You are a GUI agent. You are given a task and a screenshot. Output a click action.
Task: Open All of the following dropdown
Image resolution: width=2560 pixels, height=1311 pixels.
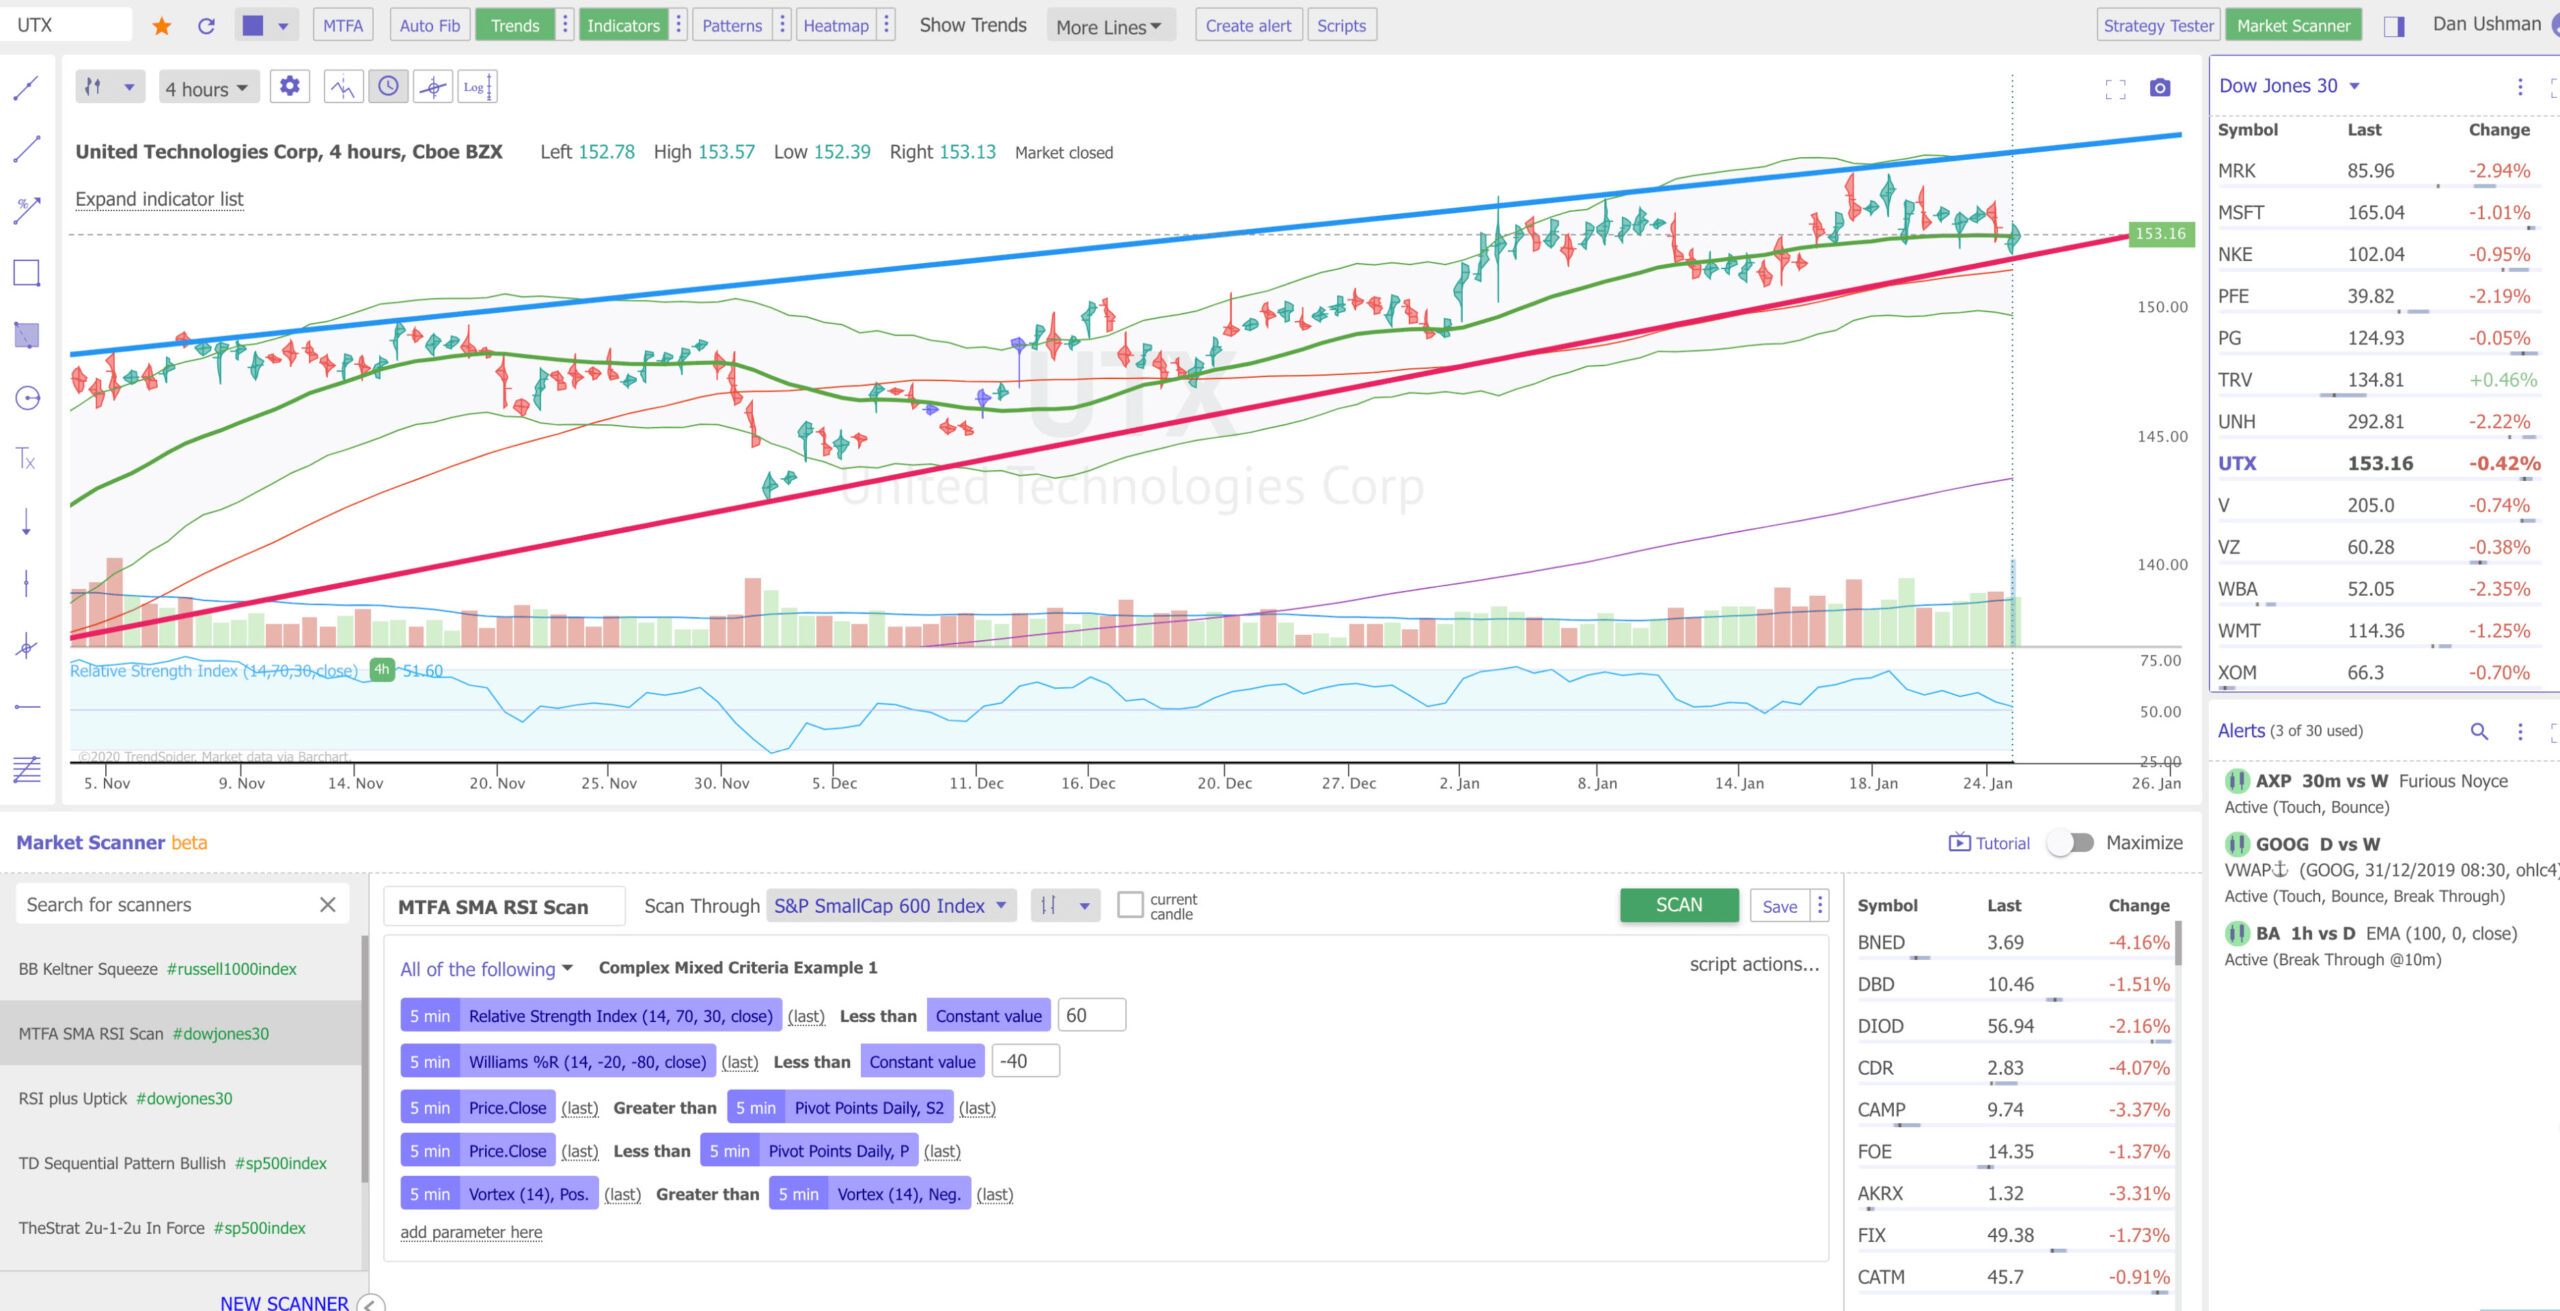click(x=487, y=968)
